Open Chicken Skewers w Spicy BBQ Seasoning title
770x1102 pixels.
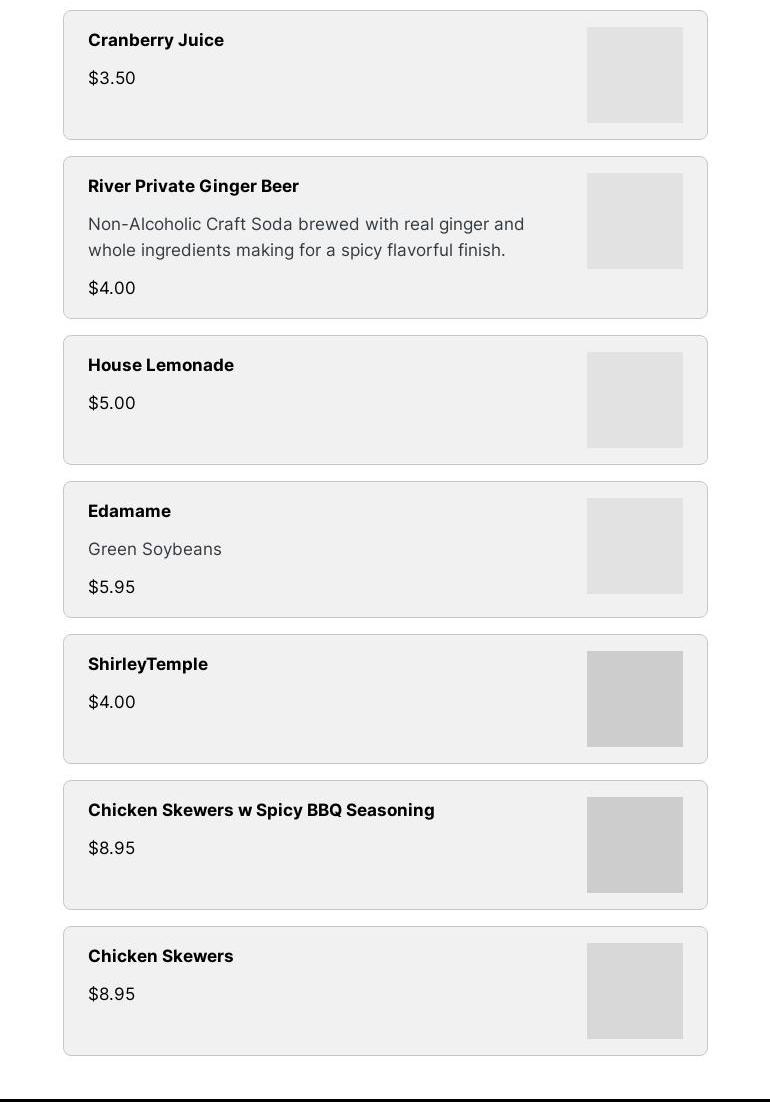pyautogui.click(x=261, y=810)
